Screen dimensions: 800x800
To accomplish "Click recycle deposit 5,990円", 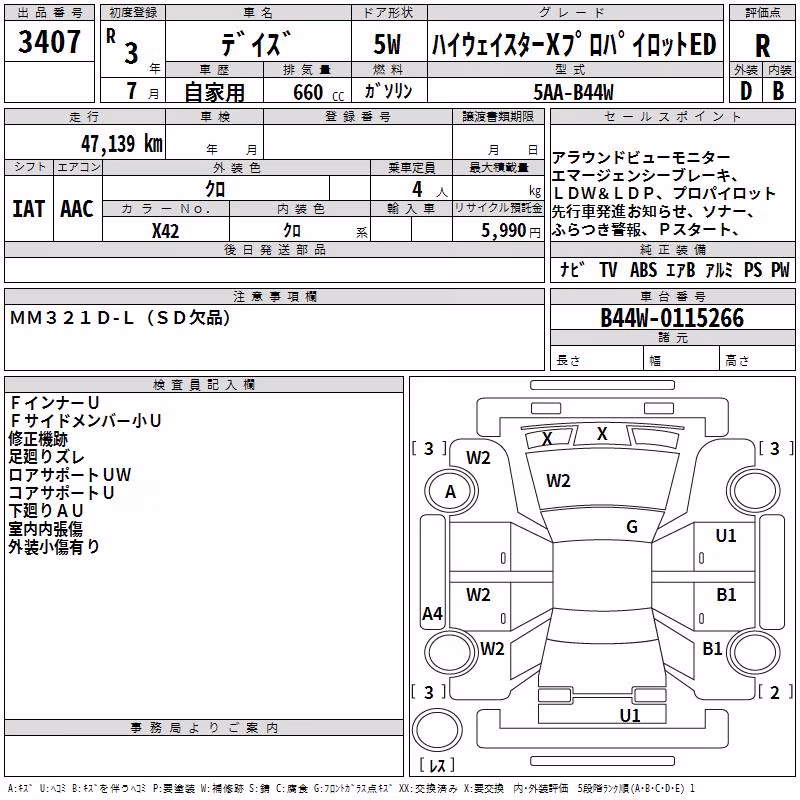I will pos(511,231).
